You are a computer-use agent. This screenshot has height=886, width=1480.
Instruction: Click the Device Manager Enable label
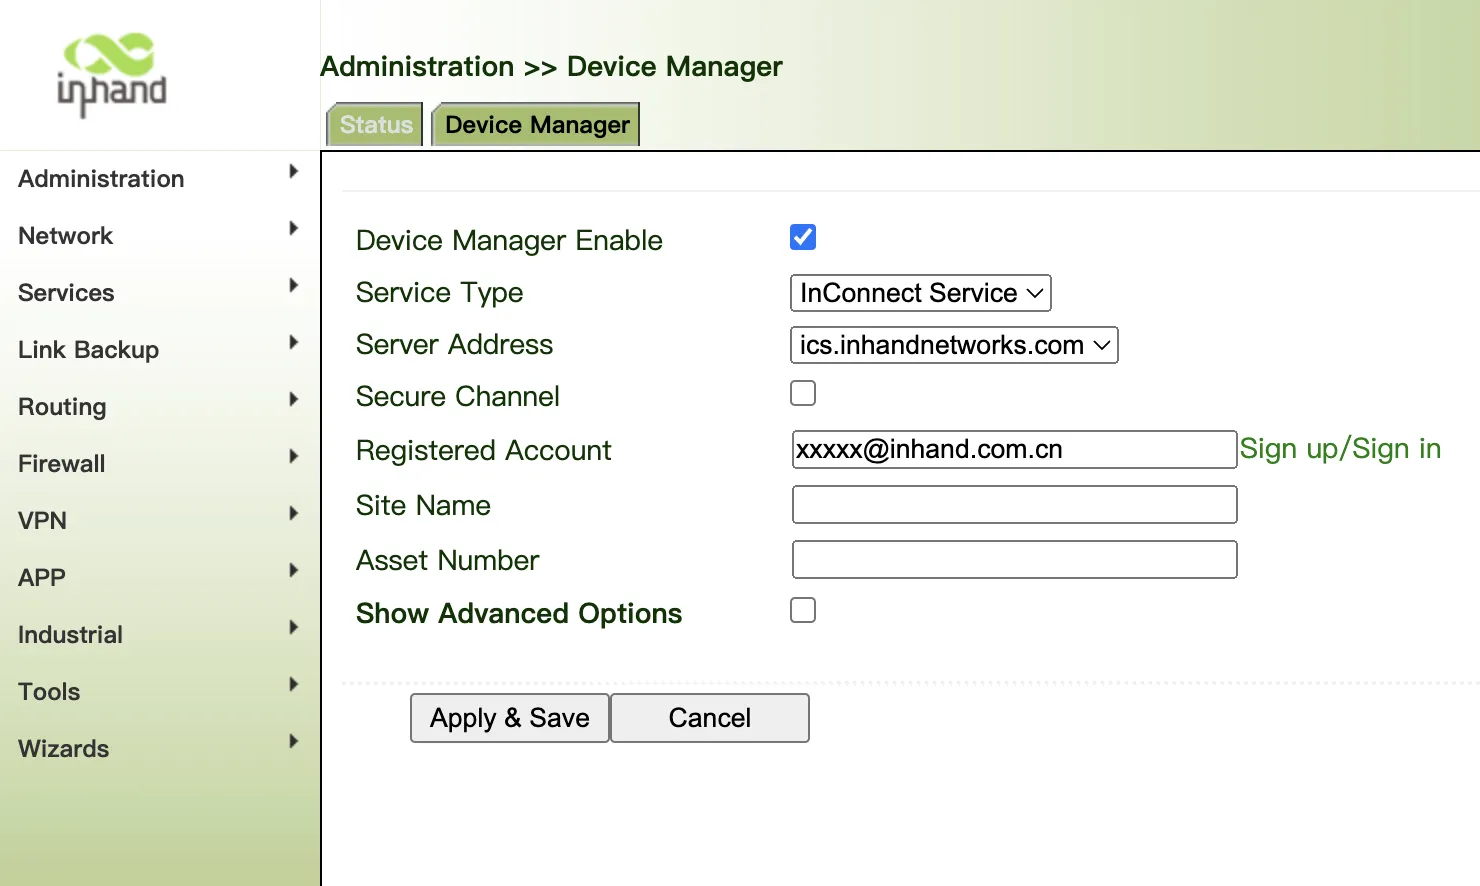click(x=509, y=241)
